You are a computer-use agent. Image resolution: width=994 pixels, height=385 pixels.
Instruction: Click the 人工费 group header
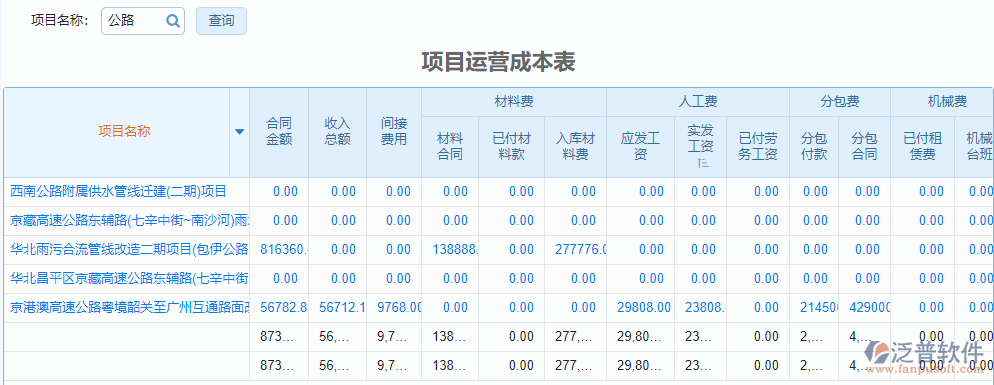pos(697,101)
